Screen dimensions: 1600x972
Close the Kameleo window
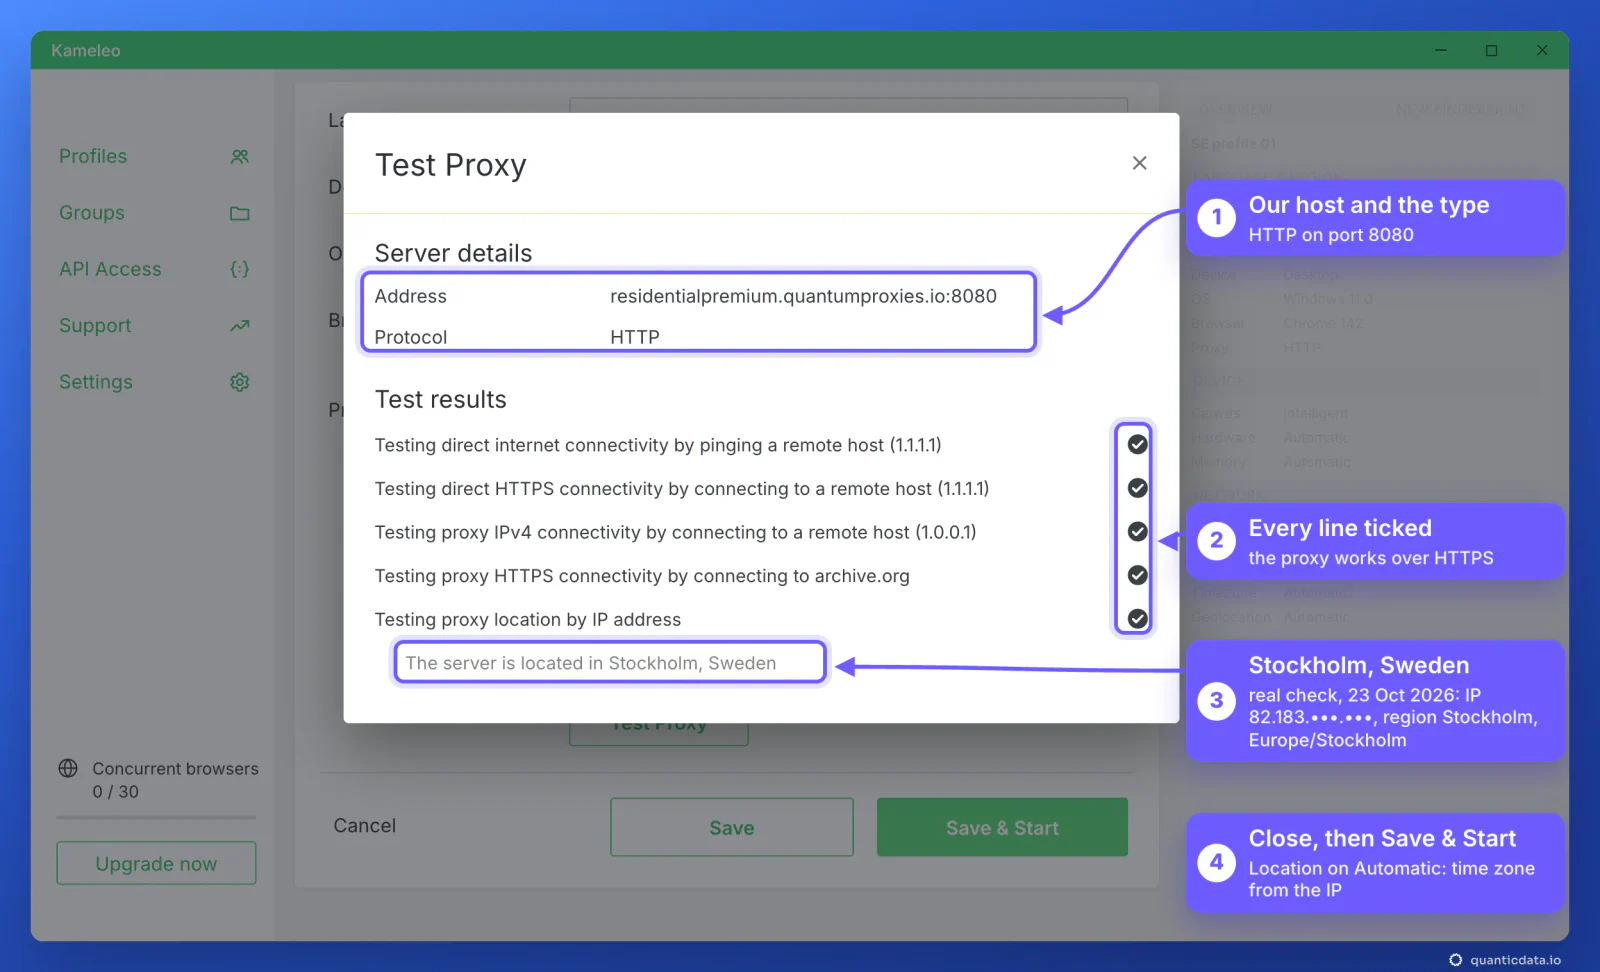(1542, 50)
